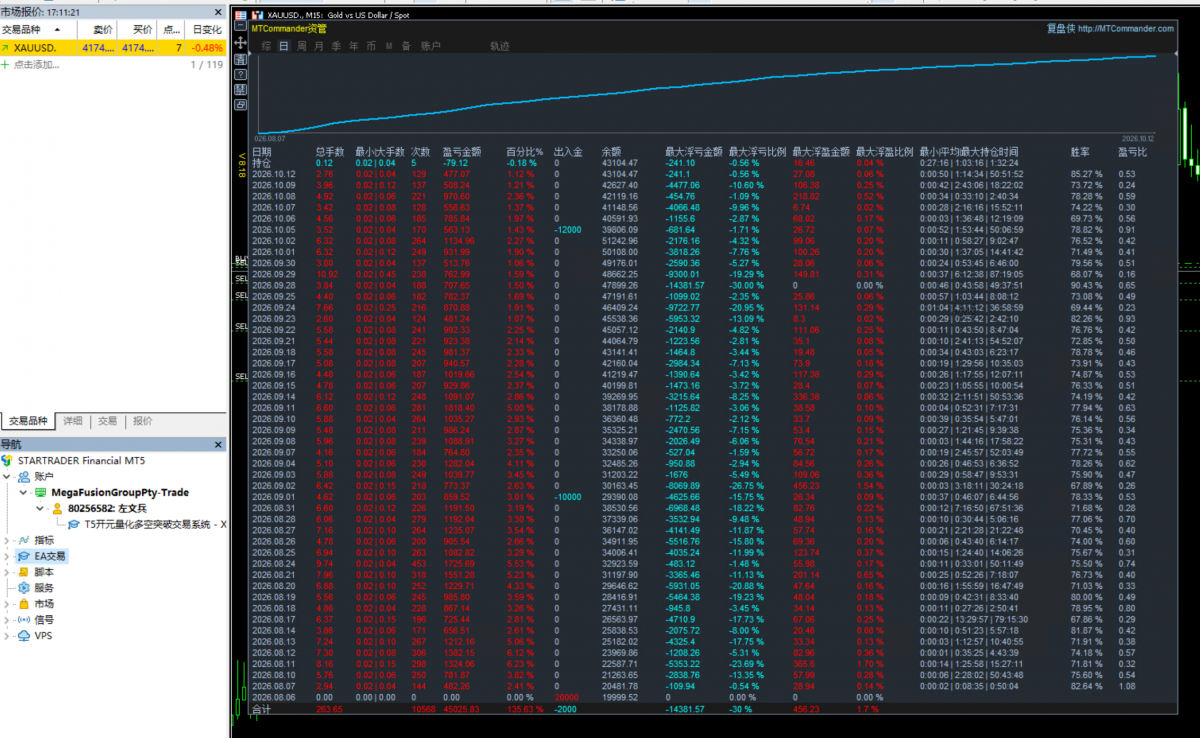Expand the EA交易 tree node

(6, 556)
